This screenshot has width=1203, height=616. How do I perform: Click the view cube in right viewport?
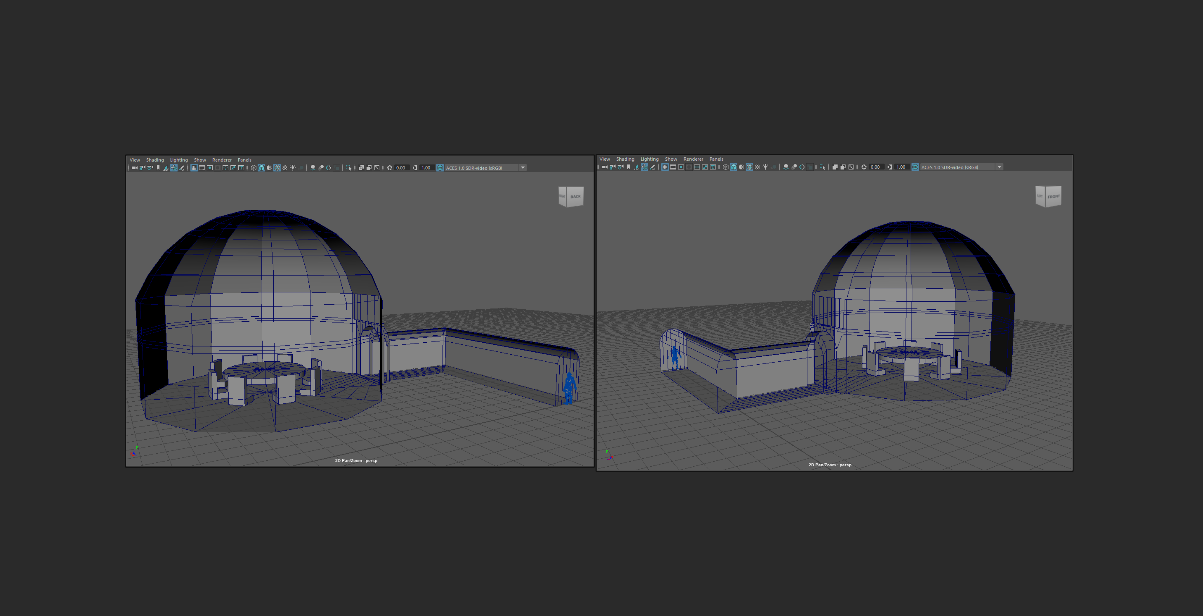click(x=1047, y=196)
